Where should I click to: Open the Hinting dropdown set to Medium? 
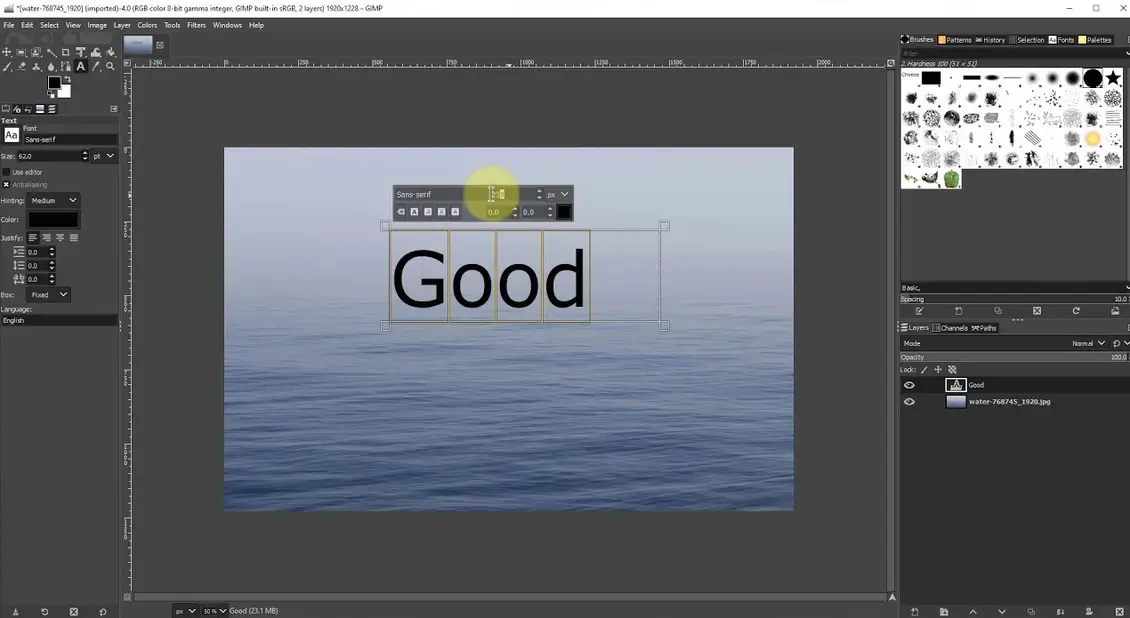(54, 201)
